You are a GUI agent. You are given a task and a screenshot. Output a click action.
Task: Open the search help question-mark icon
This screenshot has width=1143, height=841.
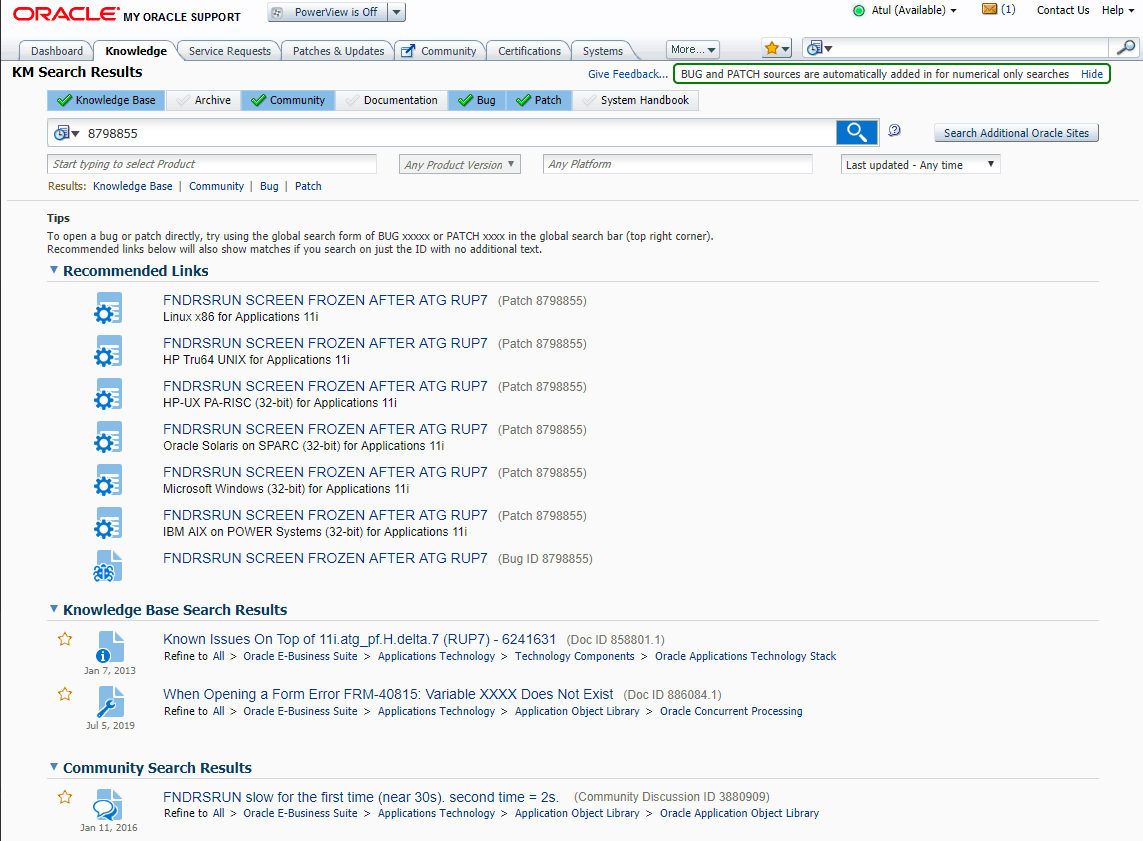click(x=894, y=130)
